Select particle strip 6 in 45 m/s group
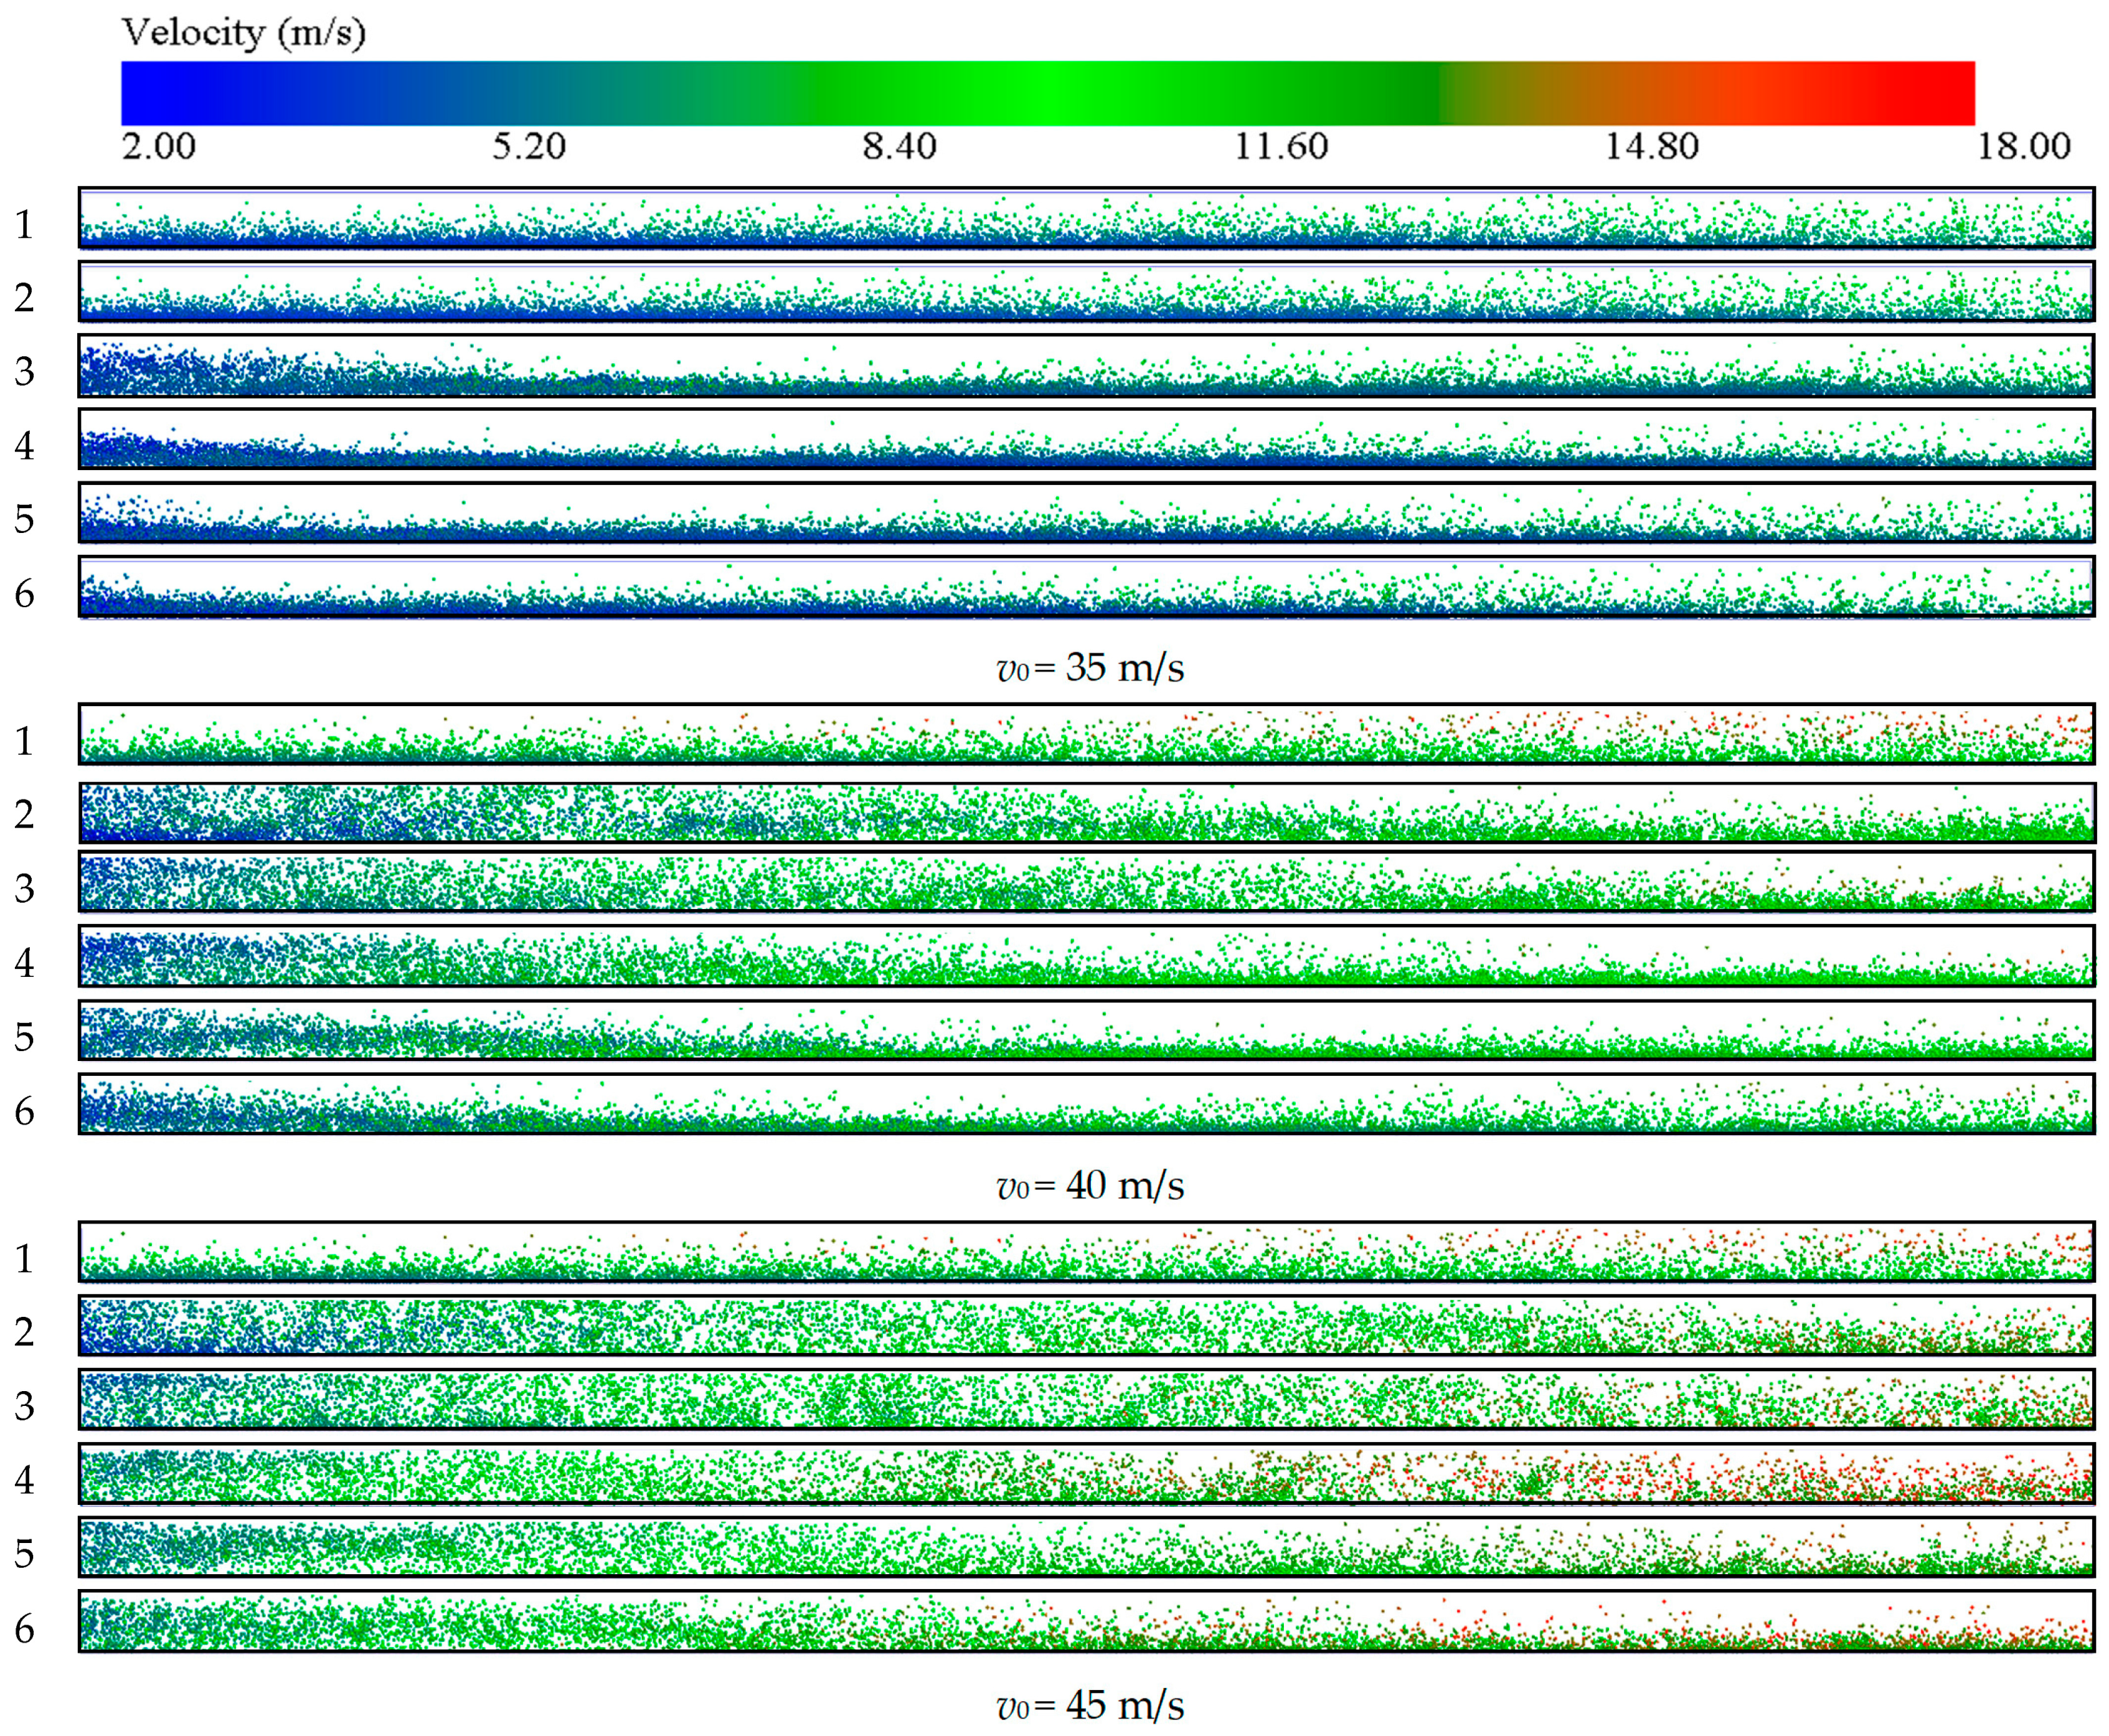2109x1736 pixels. [x=1086, y=1622]
